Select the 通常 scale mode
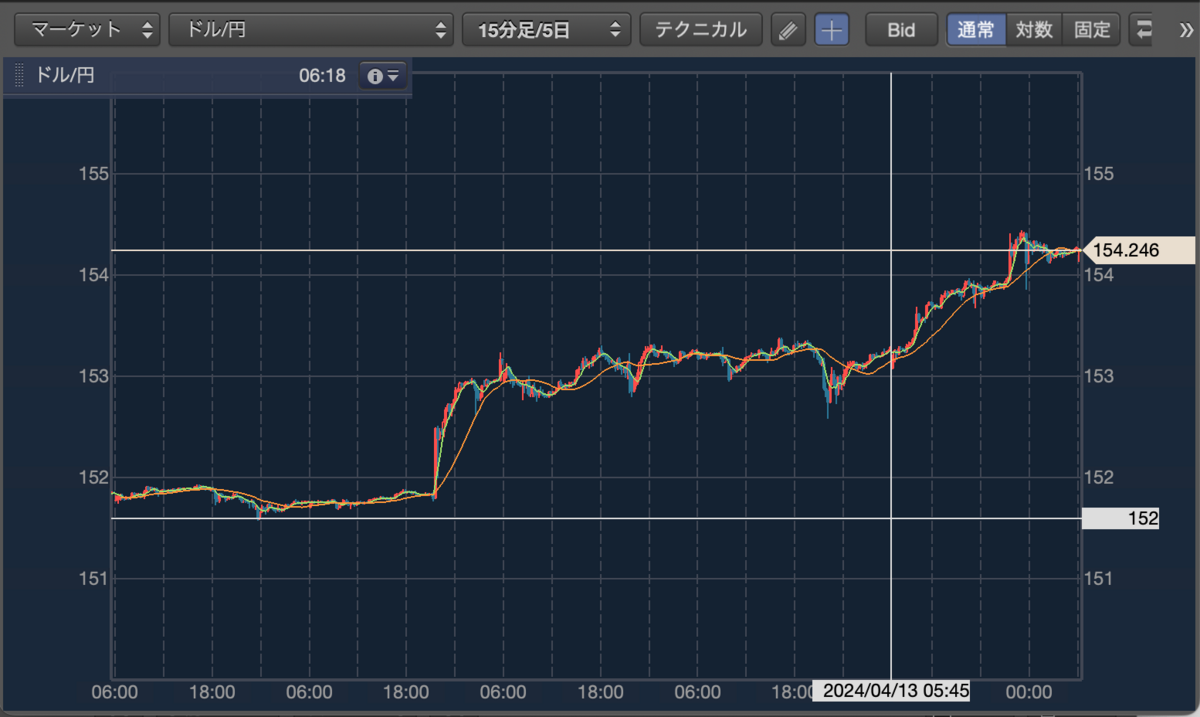The height and width of the screenshot is (717, 1200). tap(976, 29)
